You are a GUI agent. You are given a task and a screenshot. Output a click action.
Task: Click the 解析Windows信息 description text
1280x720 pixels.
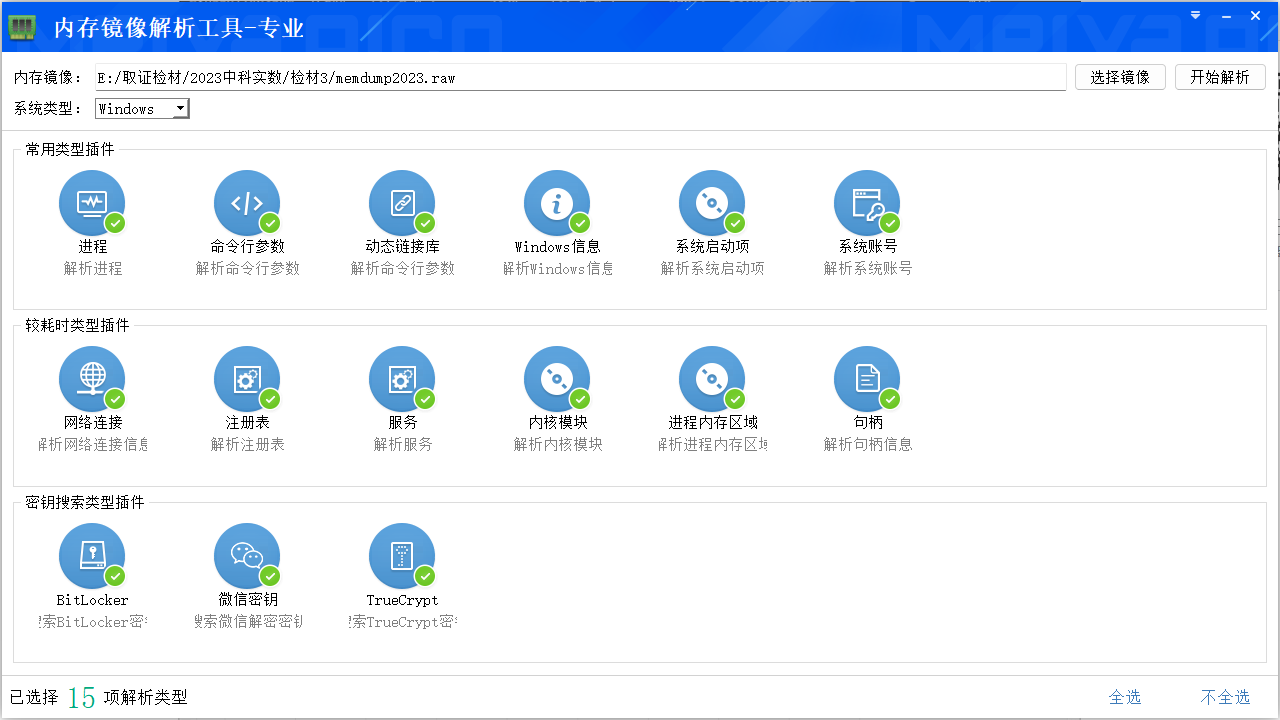point(558,268)
